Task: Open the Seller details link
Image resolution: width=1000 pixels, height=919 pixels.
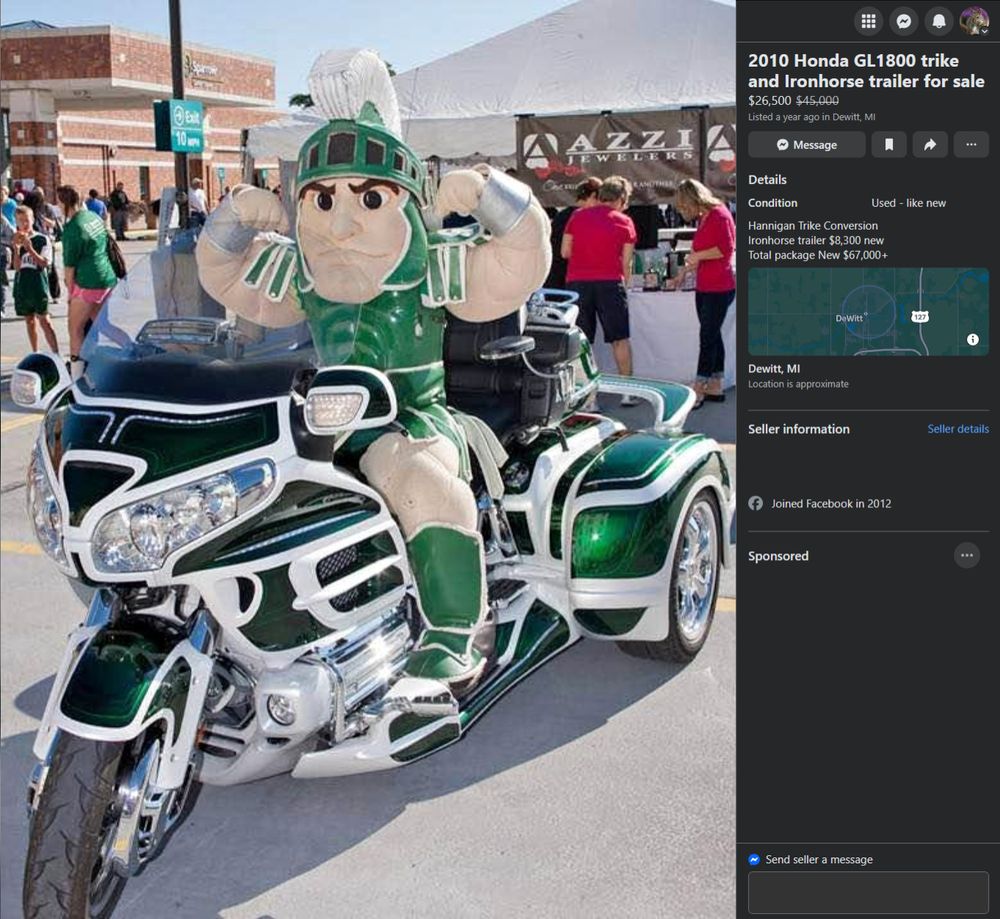Action: click(958, 429)
